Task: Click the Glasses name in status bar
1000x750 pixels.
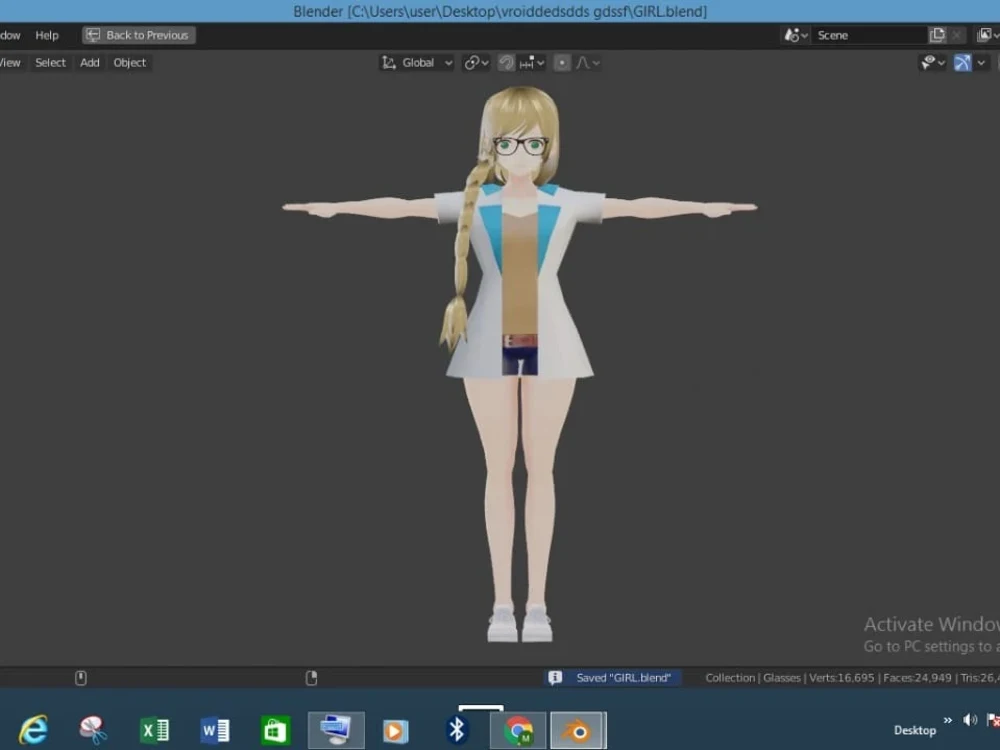Action: click(x=781, y=677)
